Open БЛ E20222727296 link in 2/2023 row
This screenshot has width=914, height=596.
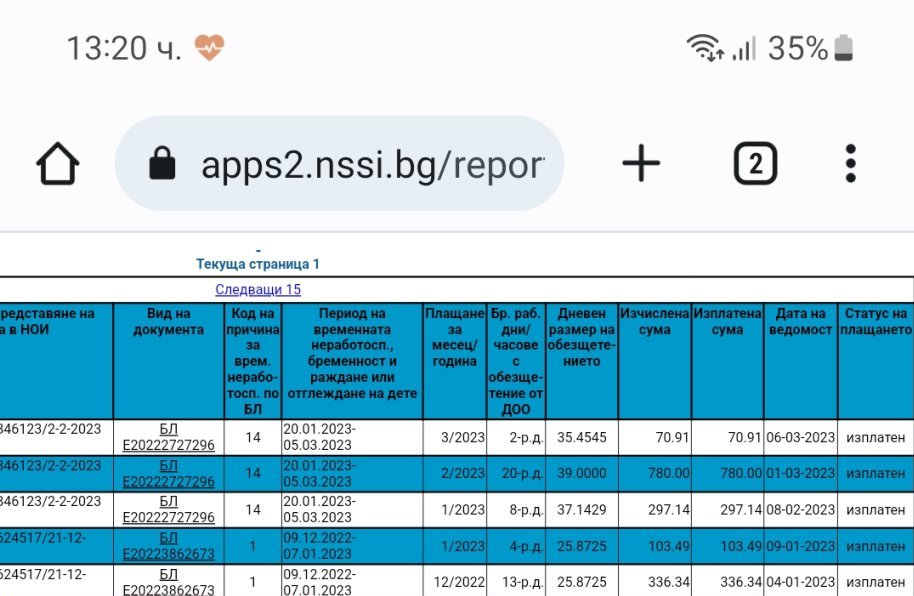click(168, 473)
